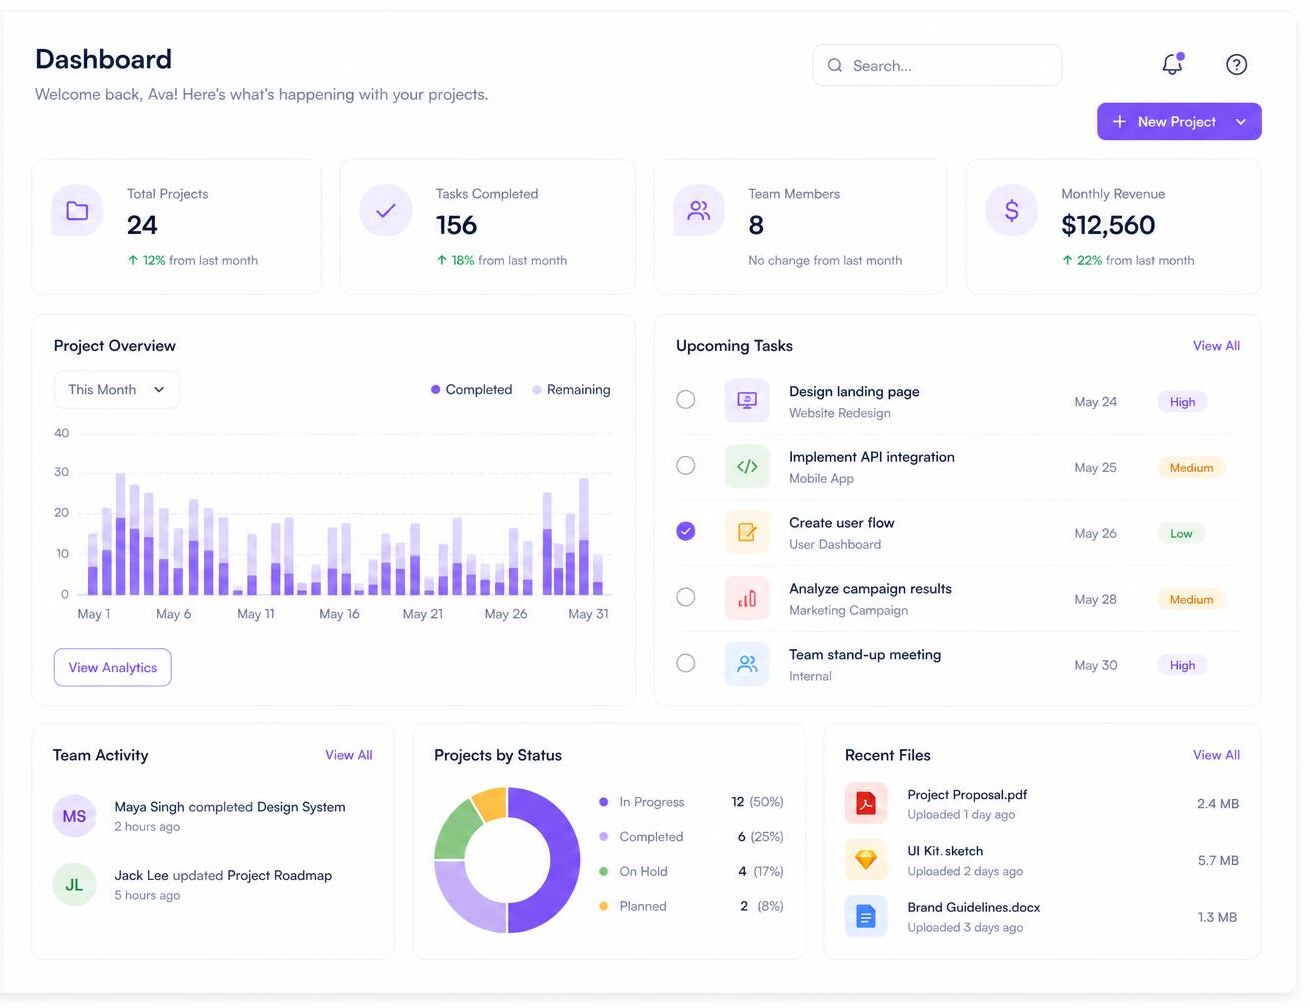Click the Project Roadmap activity text
This screenshot has height=1008, width=1310.
point(279,876)
